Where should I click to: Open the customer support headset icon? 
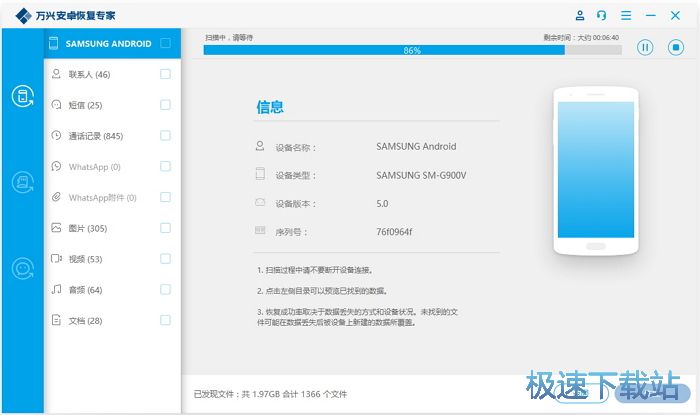point(601,16)
